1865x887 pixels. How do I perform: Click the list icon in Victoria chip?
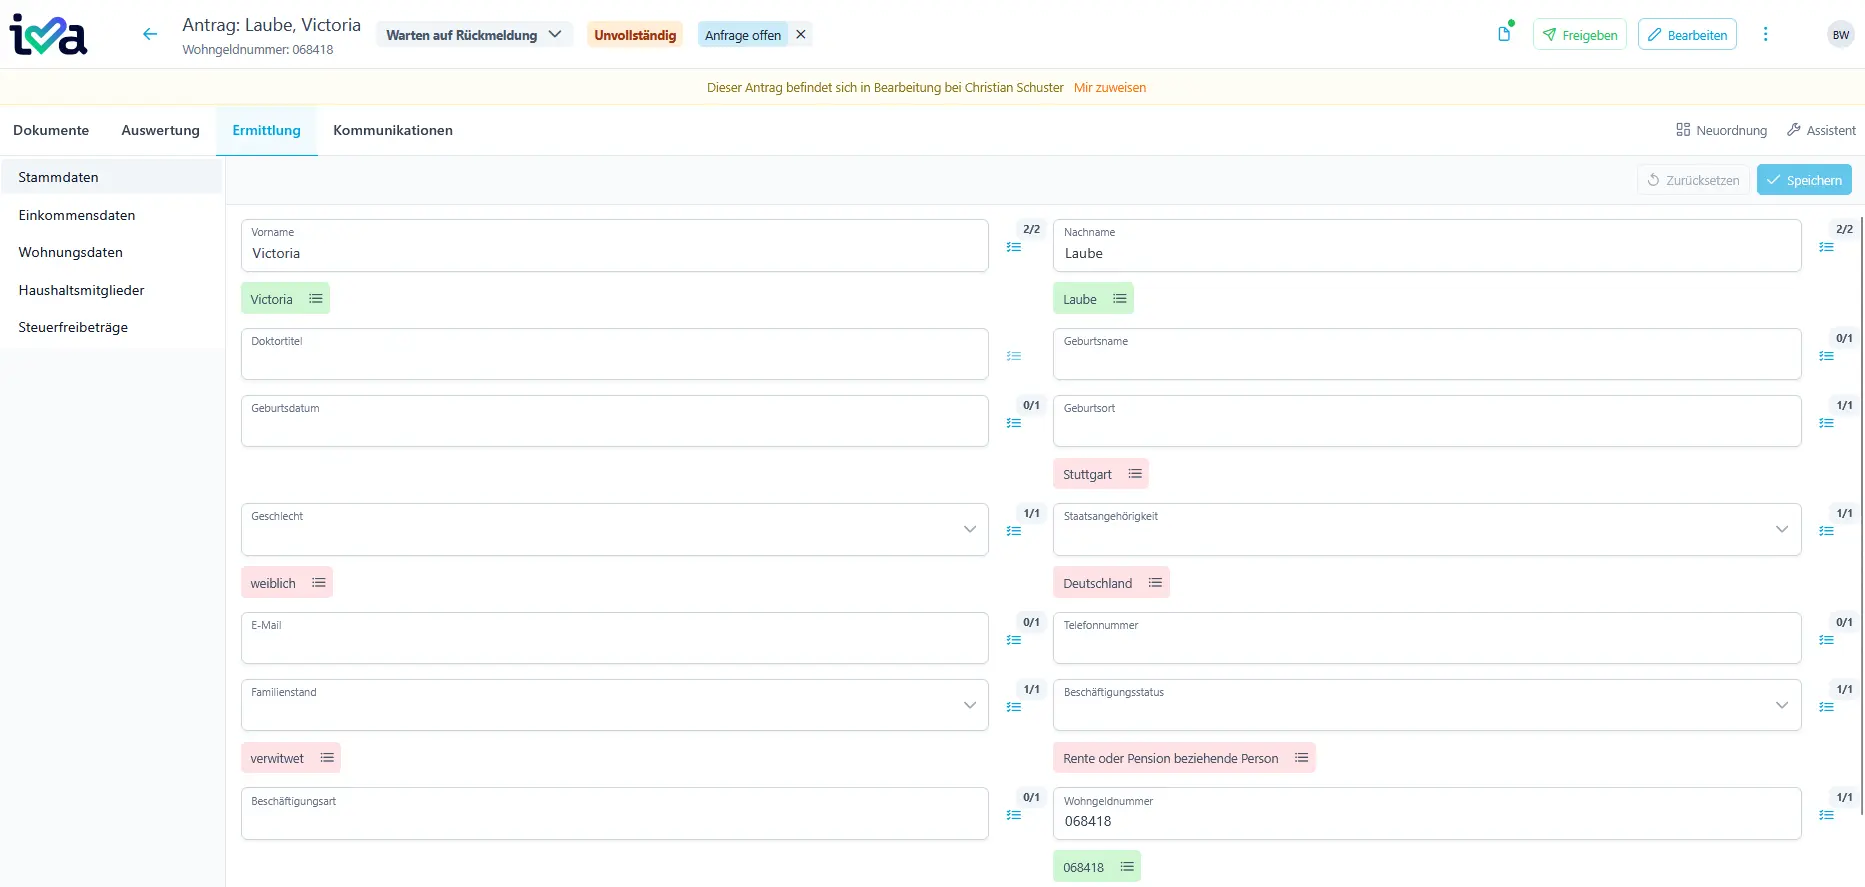[316, 299]
